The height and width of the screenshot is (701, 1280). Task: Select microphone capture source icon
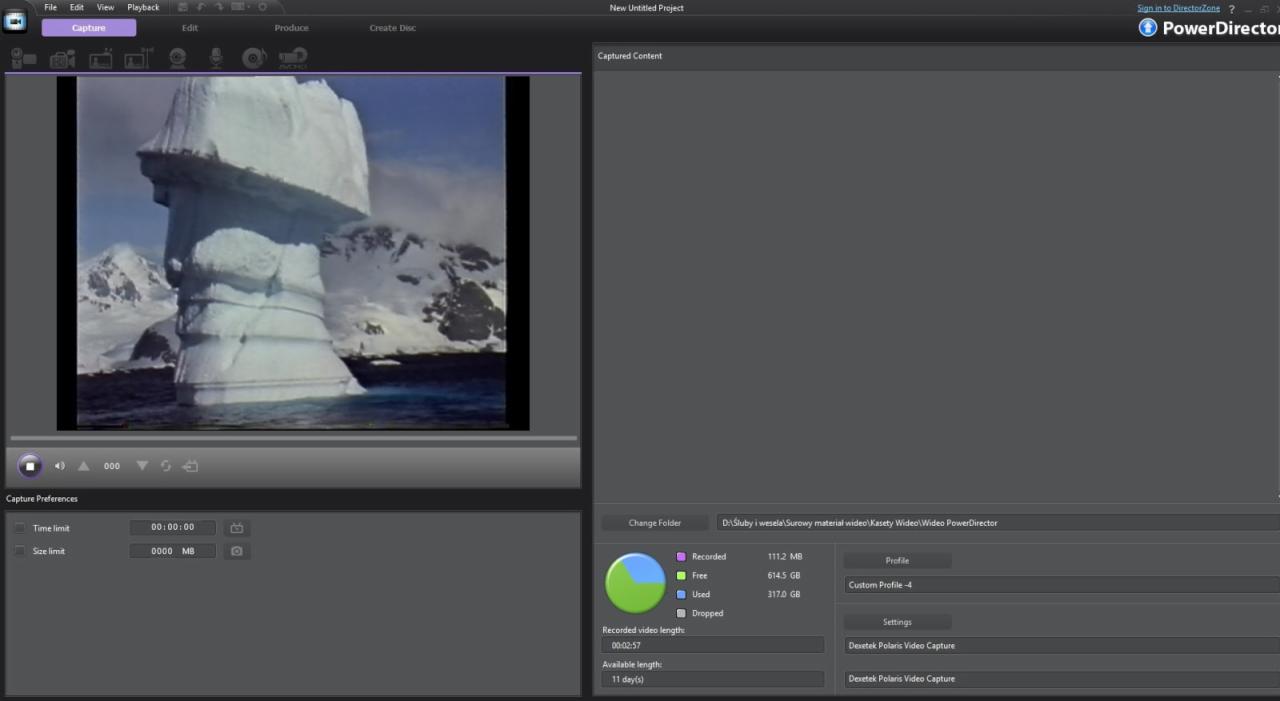coord(216,58)
